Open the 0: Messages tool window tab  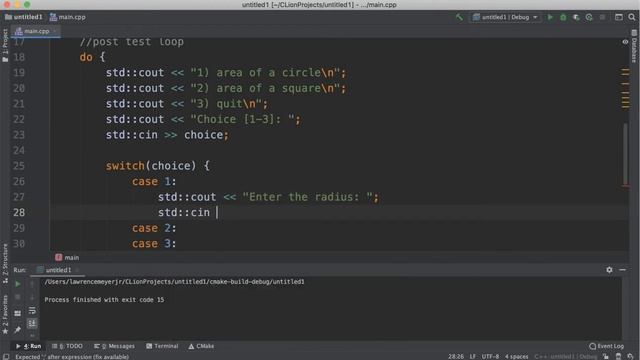[114, 346]
